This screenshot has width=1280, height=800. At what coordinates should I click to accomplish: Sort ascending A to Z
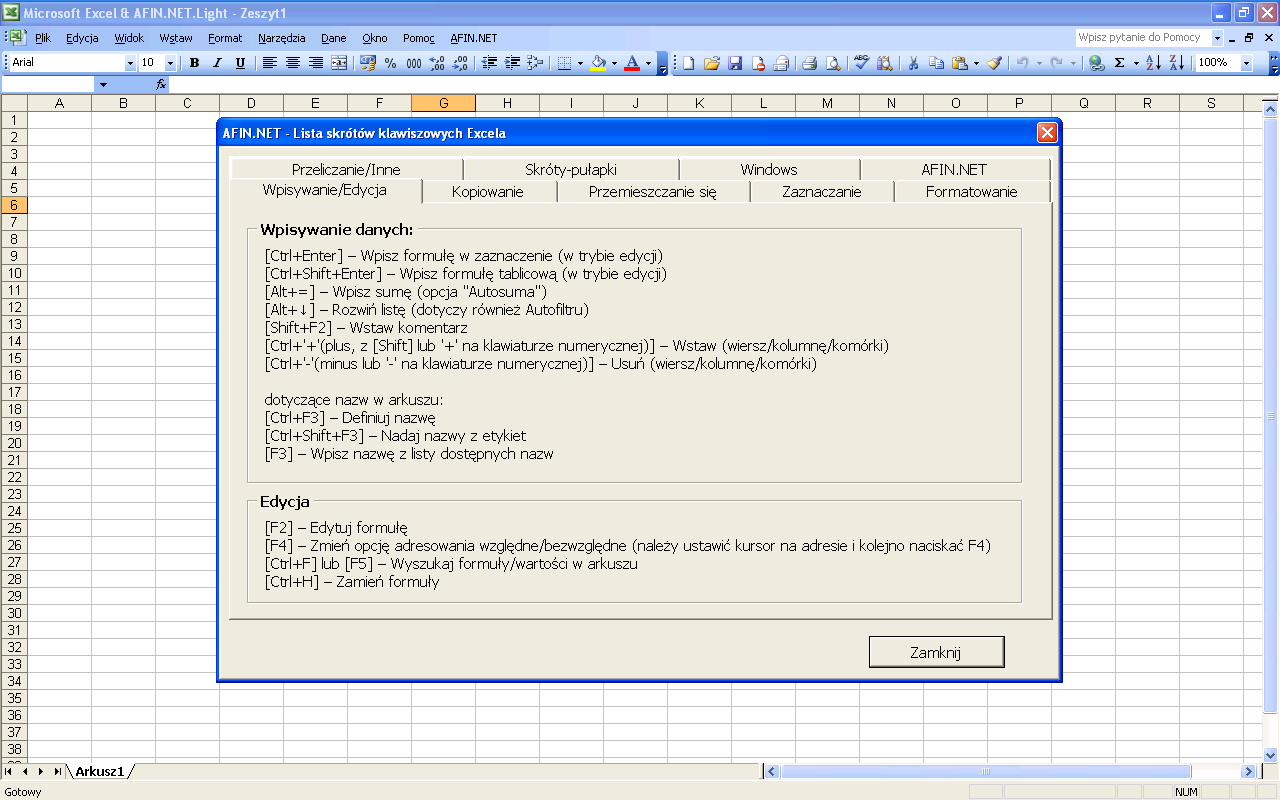pyautogui.click(x=1154, y=63)
